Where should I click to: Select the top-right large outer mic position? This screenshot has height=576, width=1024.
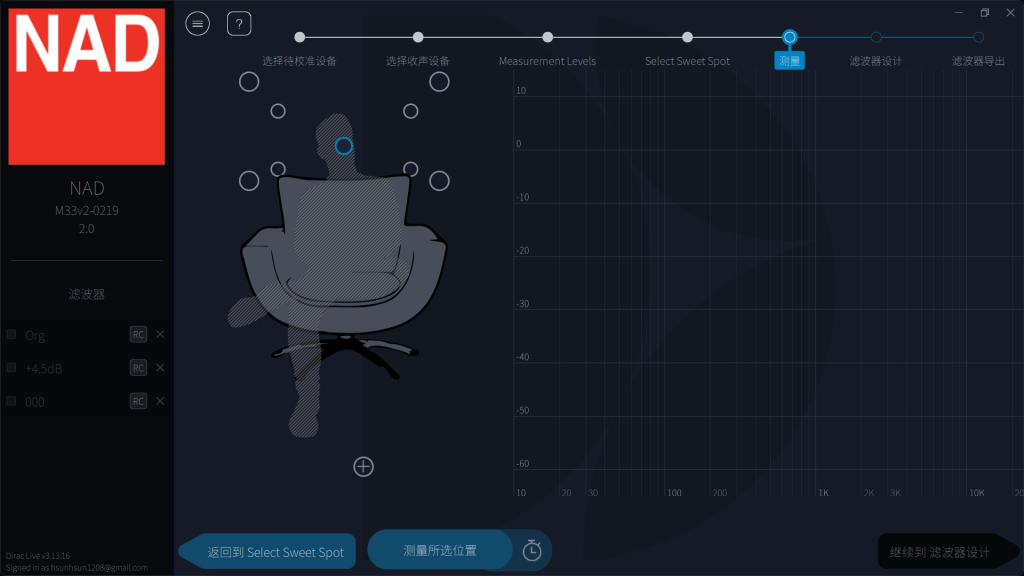tap(439, 82)
